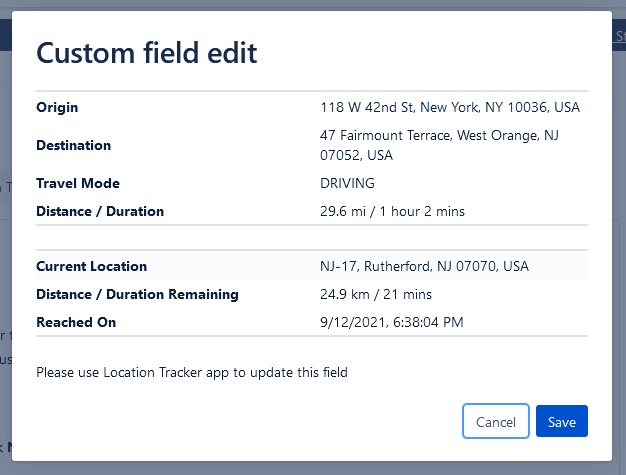626x475 pixels.
Task: Click the 'Destination' label
Action: point(73,145)
